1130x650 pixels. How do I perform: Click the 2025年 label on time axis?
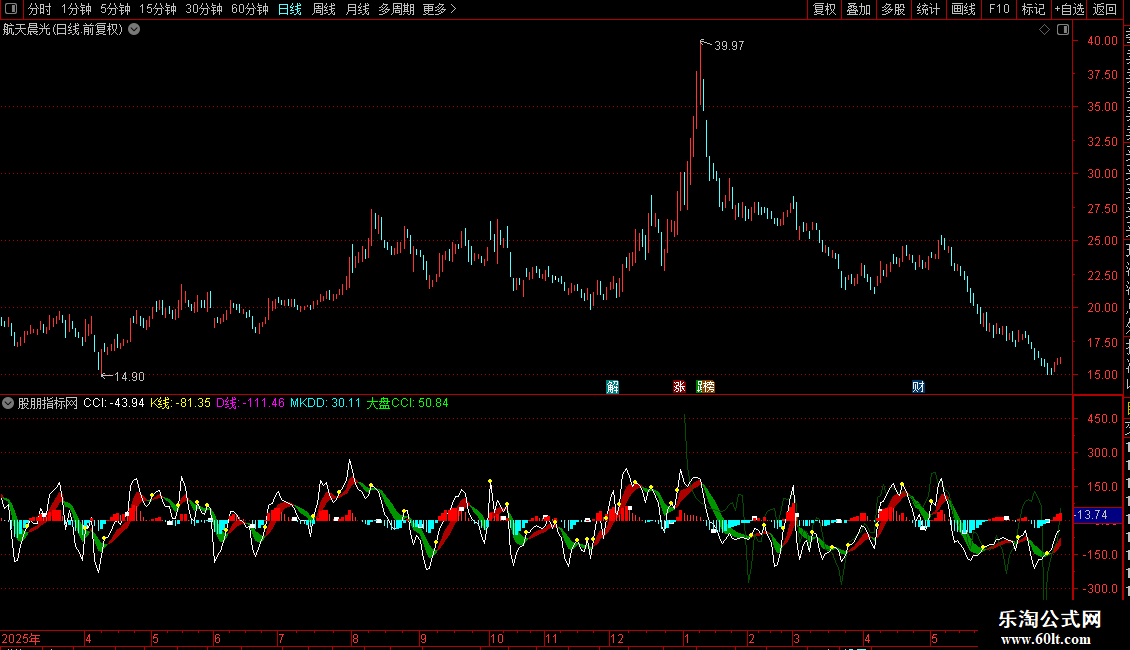click(x=21, y=638)
